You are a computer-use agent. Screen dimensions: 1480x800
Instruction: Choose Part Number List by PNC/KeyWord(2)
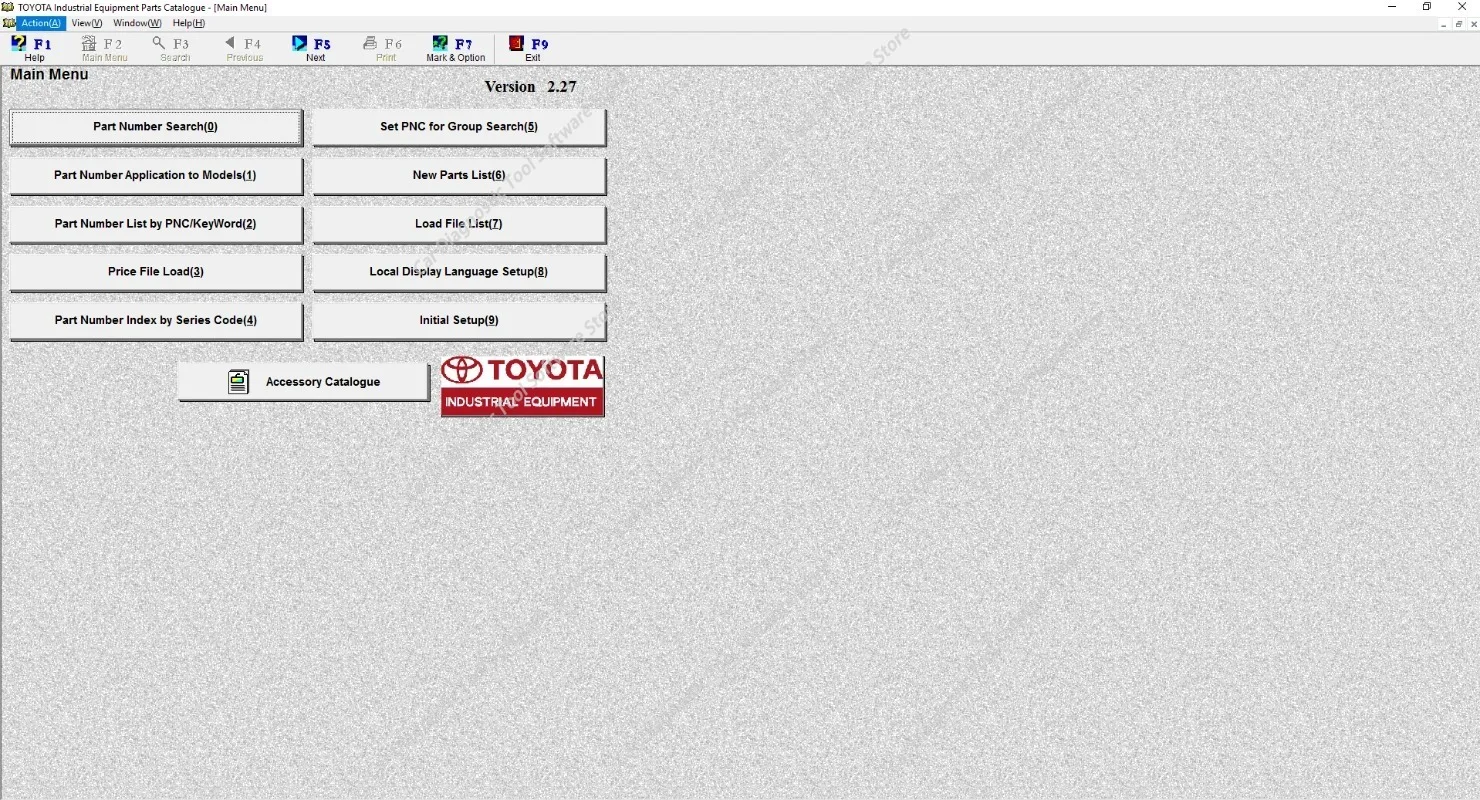(155, 224)
